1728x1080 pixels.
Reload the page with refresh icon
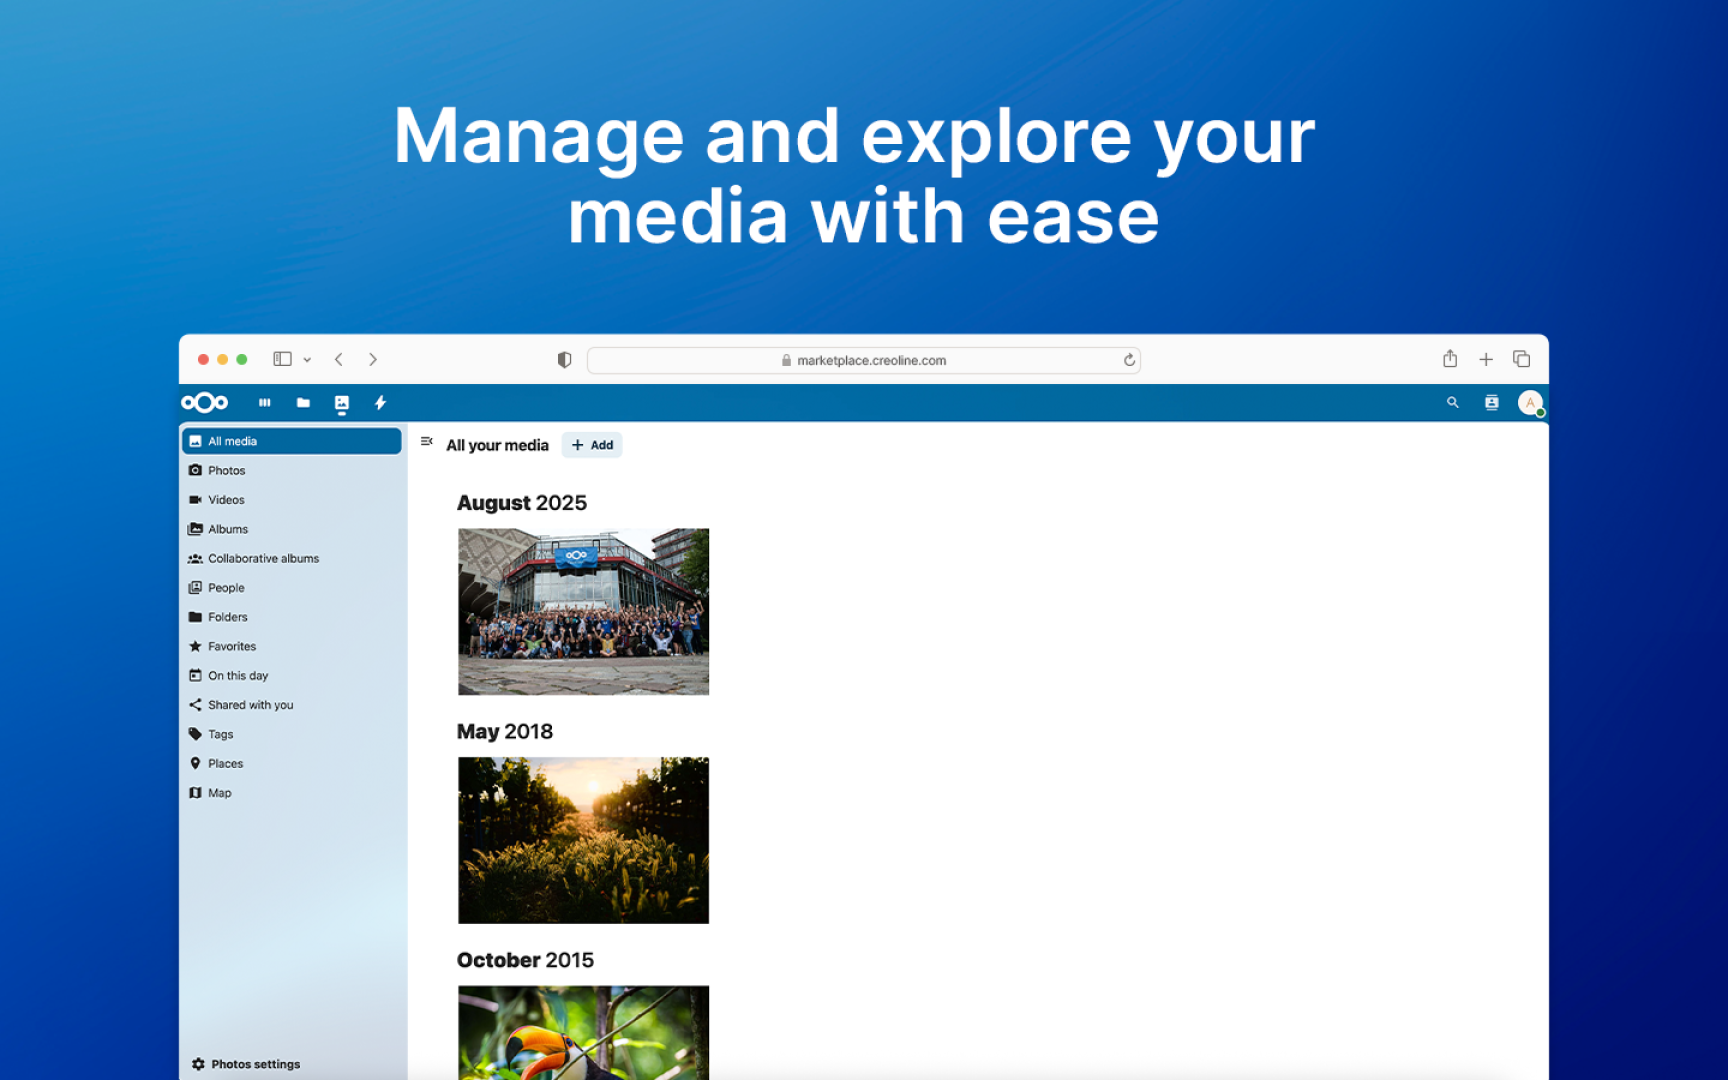tap(1129, 360)
